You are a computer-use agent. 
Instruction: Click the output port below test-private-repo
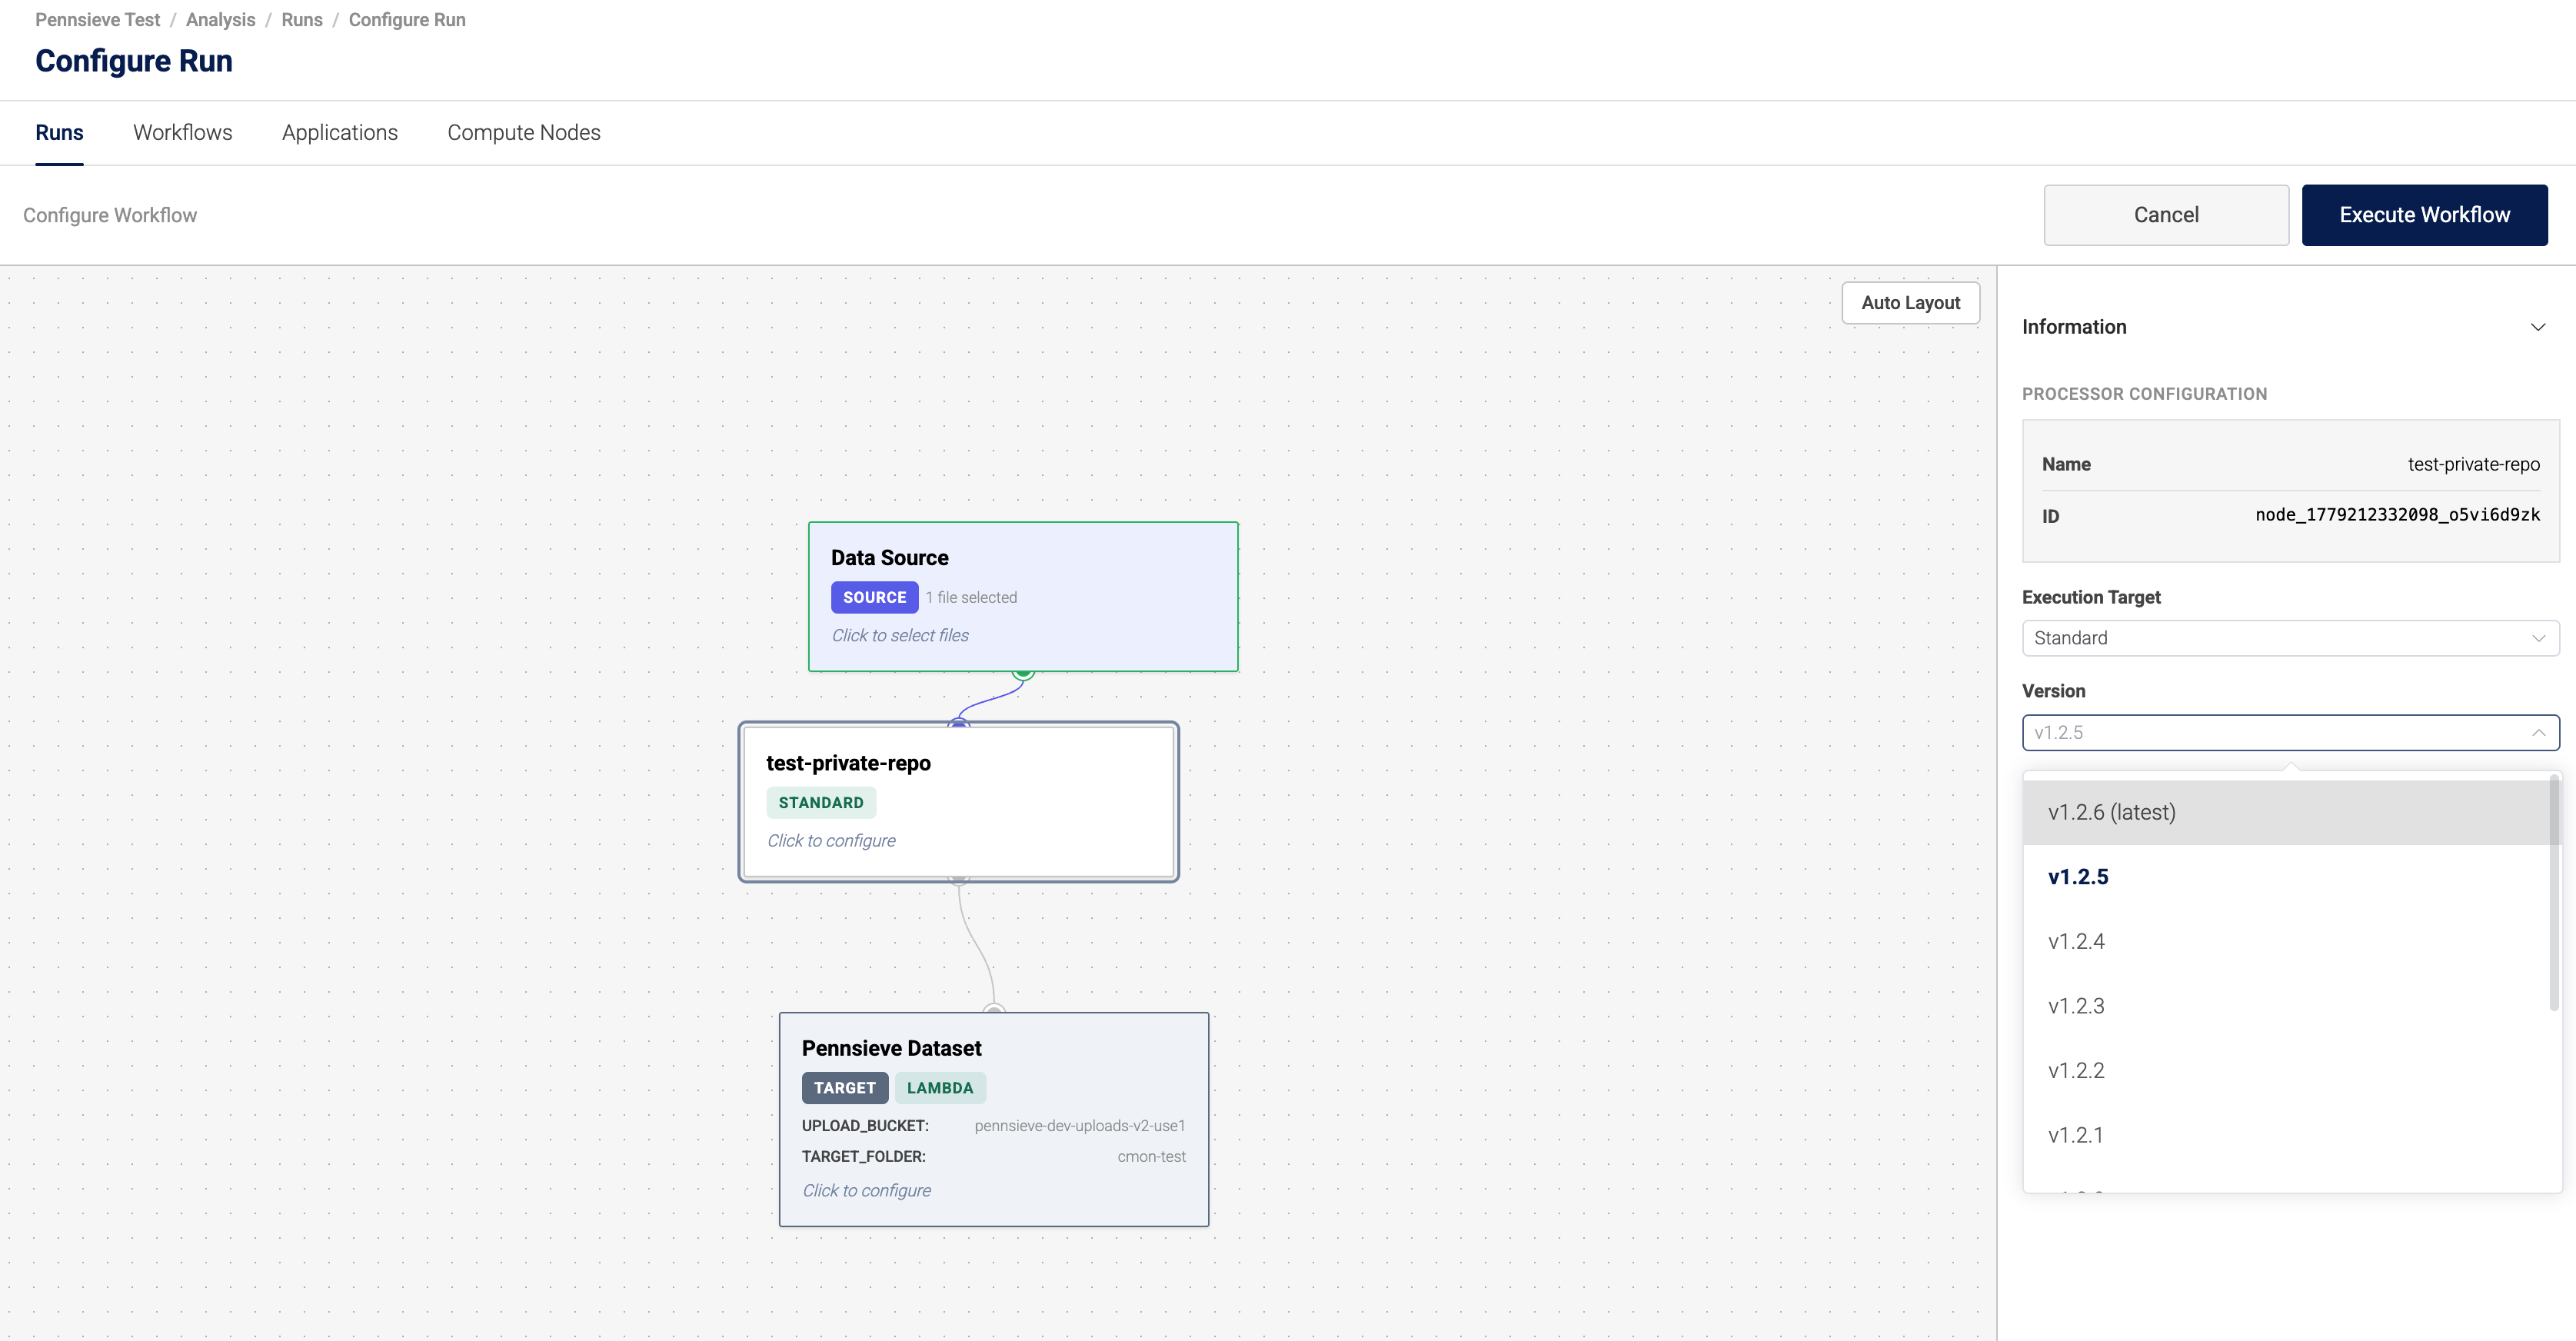[x=959, y=880]
